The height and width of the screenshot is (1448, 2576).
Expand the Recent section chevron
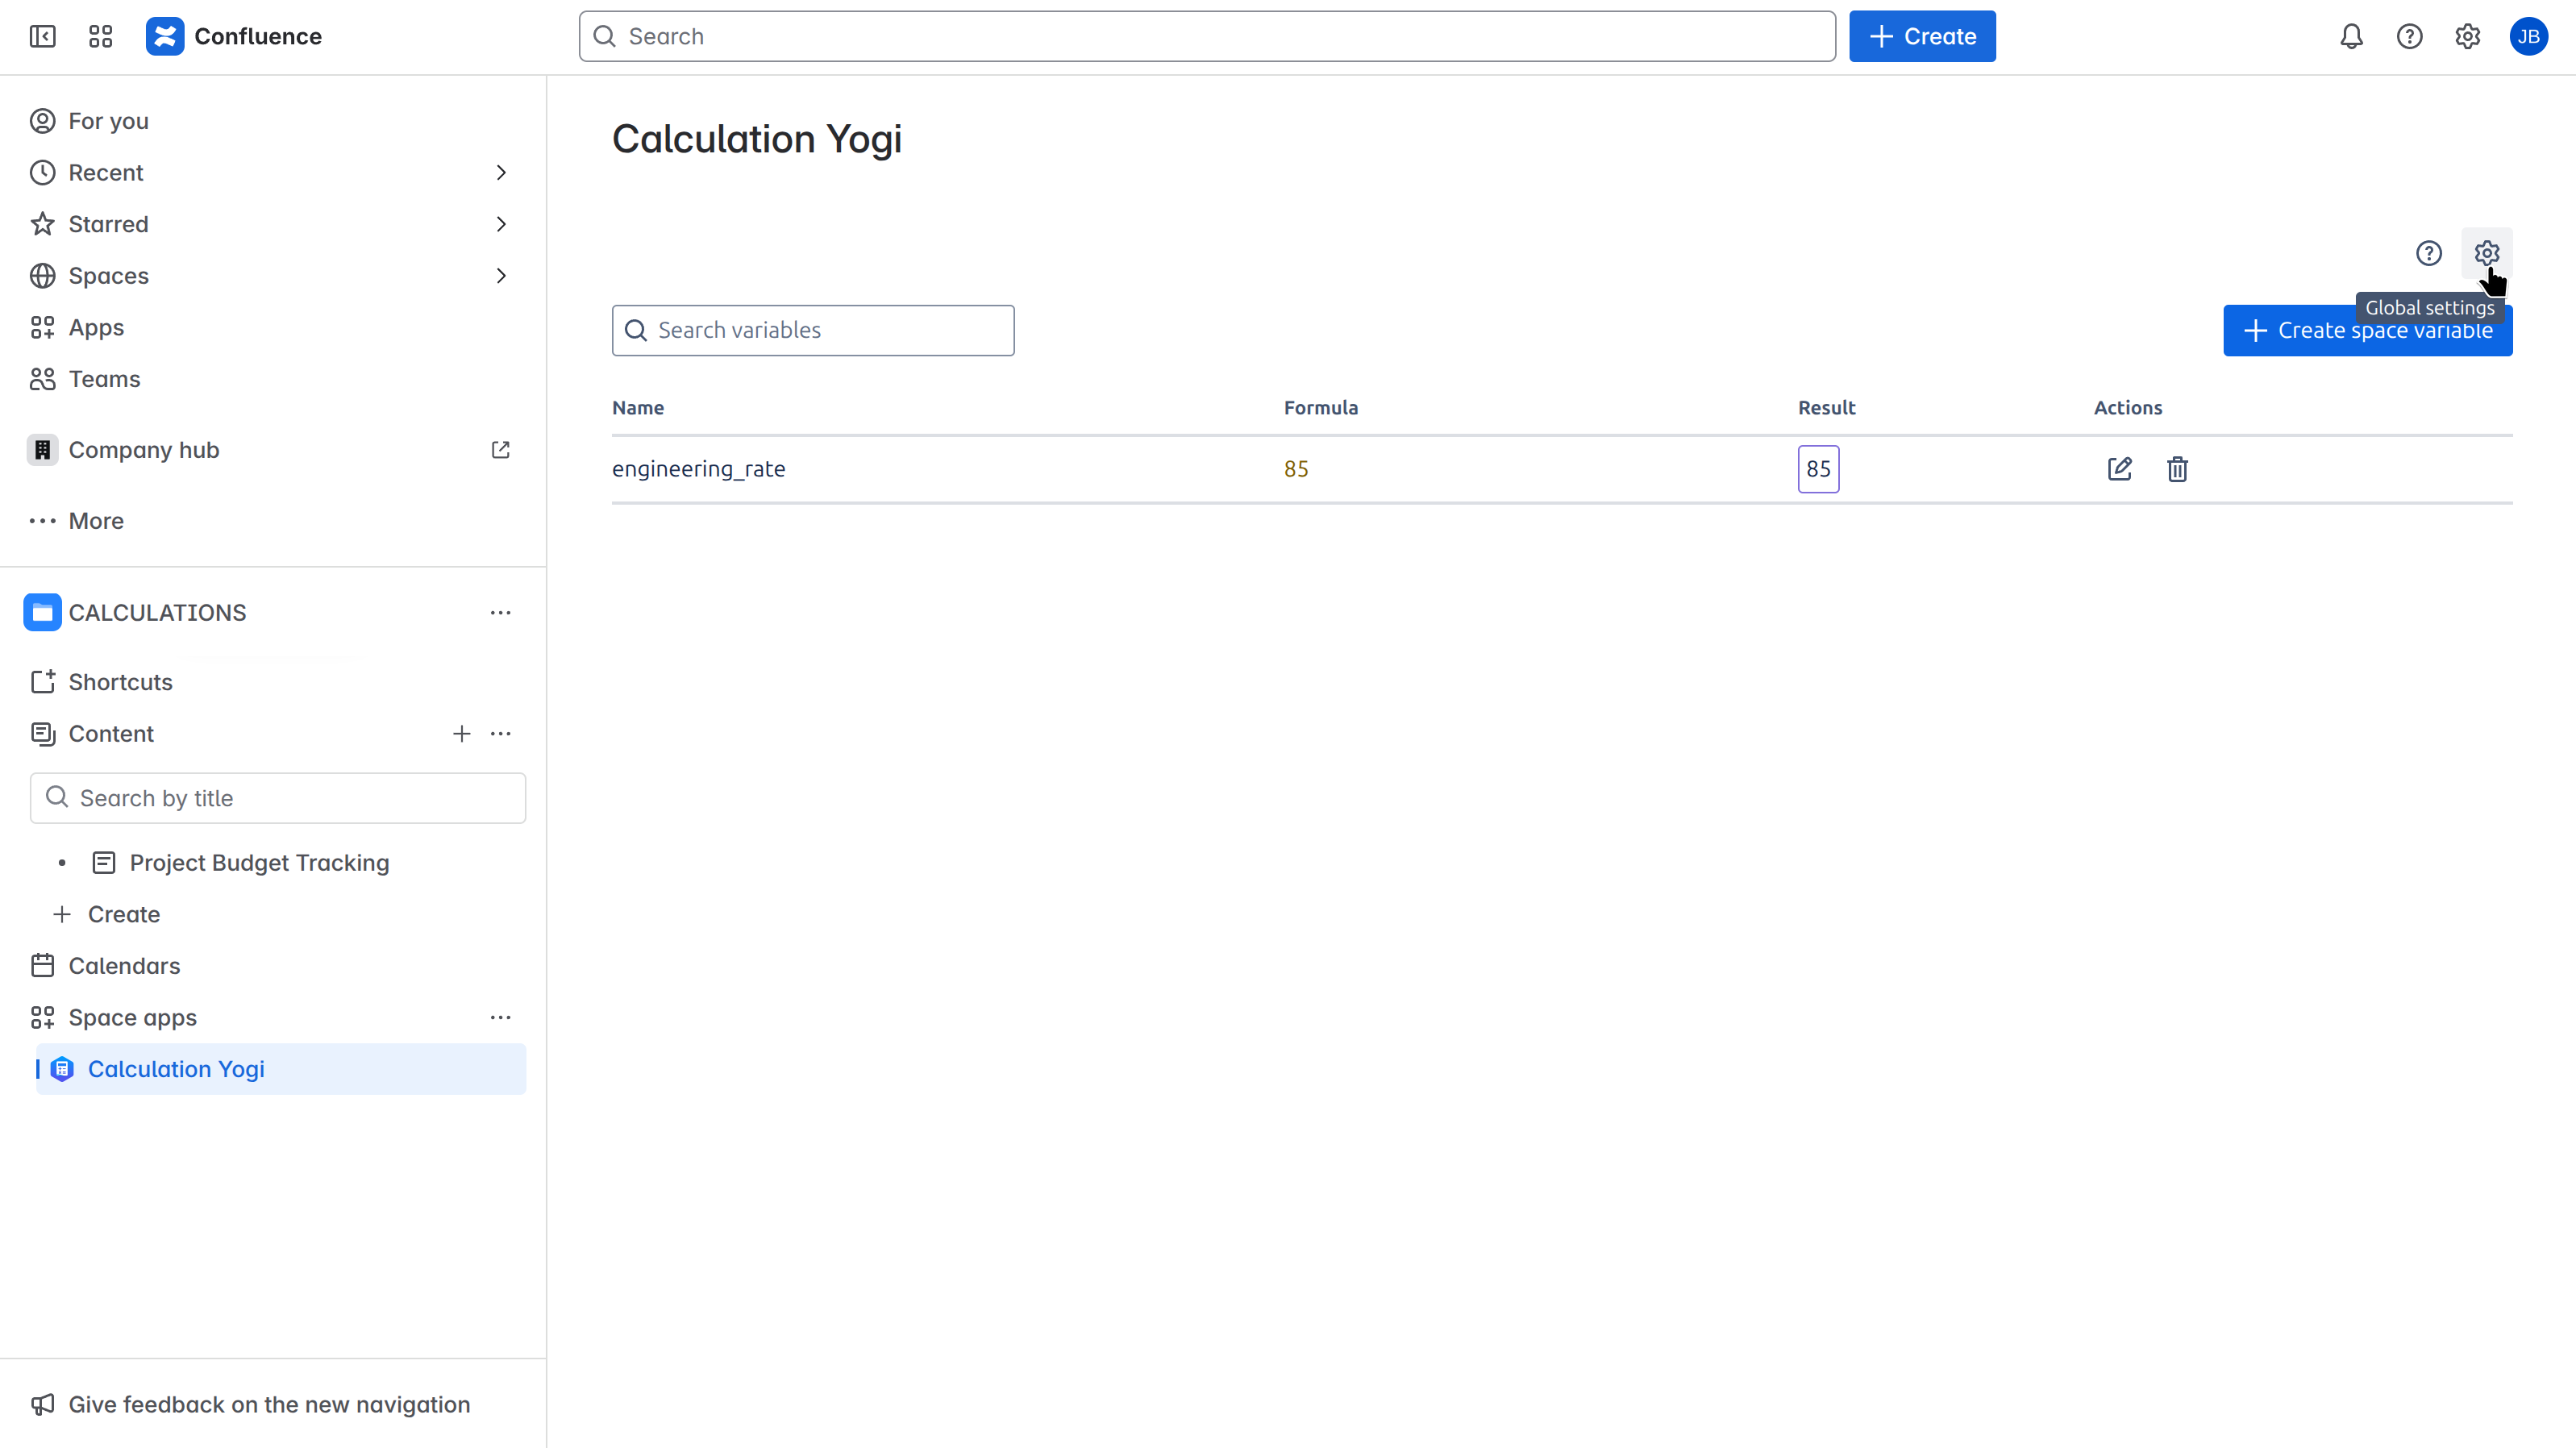pyautogui.click(x=501, y=172)
